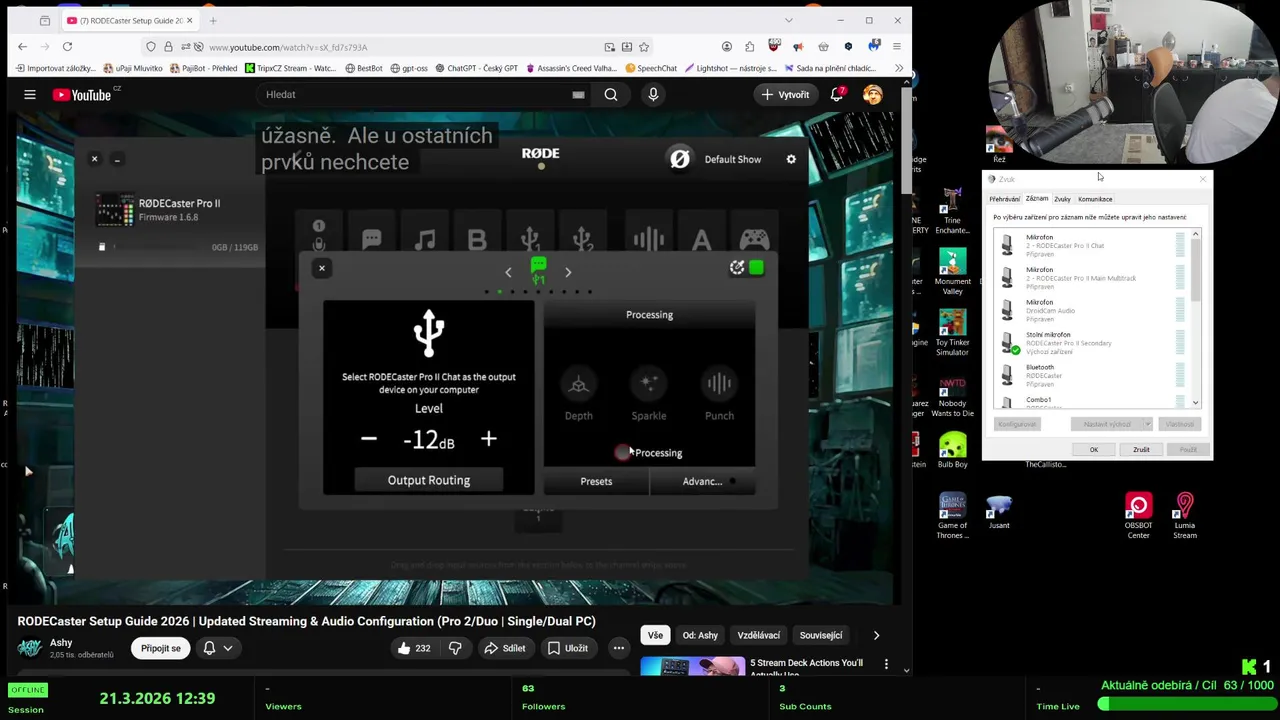The height and width of the screenshot is (720, 1280).
Task: Close the RØDE channel settings panel
Action: (x=322, y=268)
